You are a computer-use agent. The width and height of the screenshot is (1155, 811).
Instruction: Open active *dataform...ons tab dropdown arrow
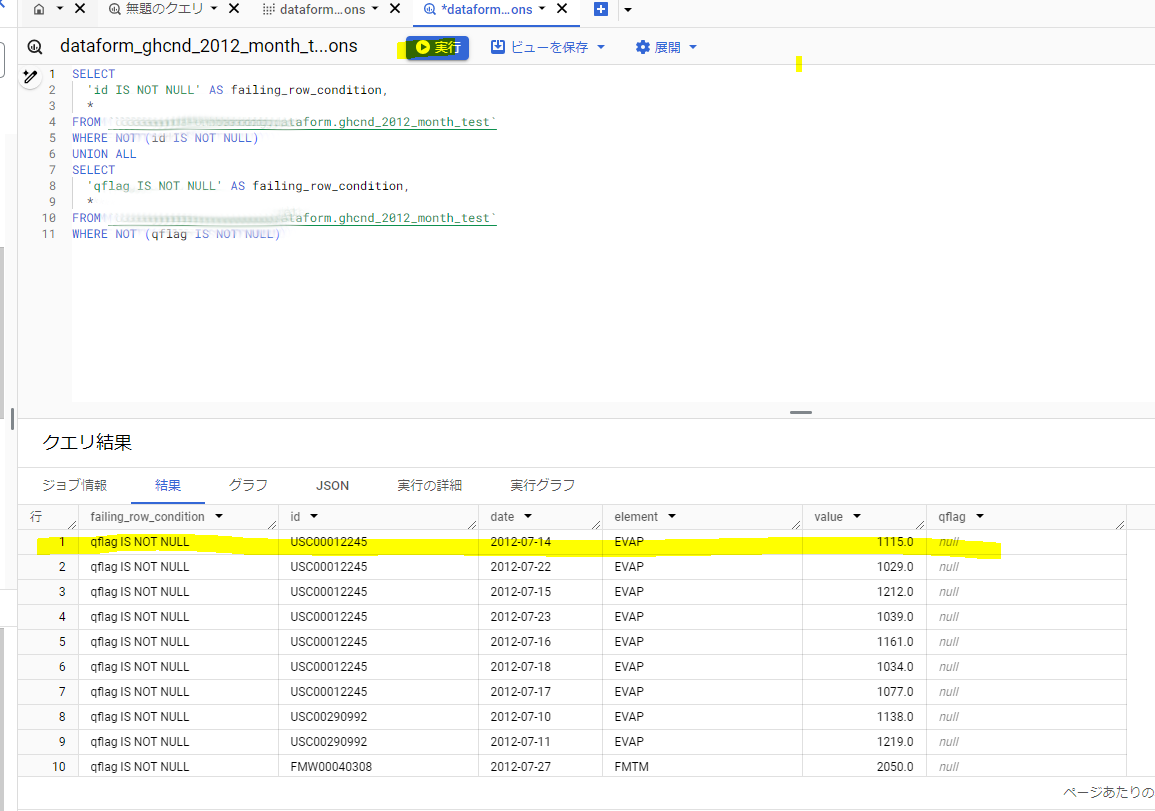pyautogui.click(x=542, y=9)
